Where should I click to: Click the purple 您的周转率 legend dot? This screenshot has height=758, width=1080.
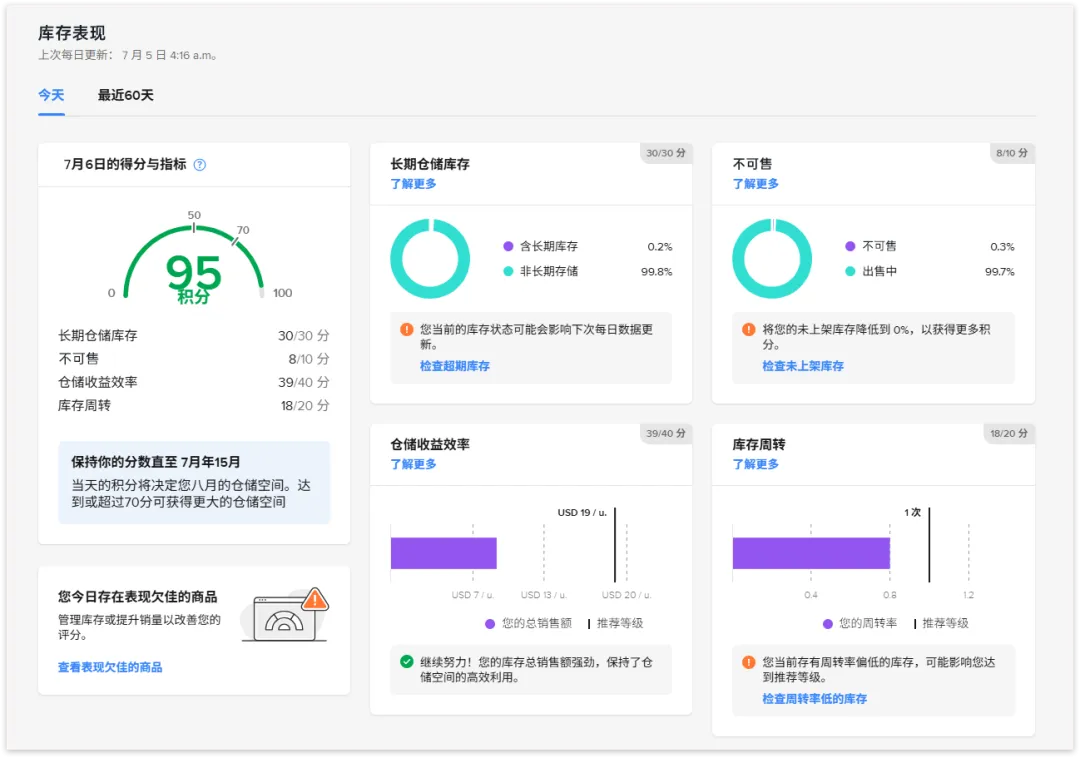(x=827, y=624)
